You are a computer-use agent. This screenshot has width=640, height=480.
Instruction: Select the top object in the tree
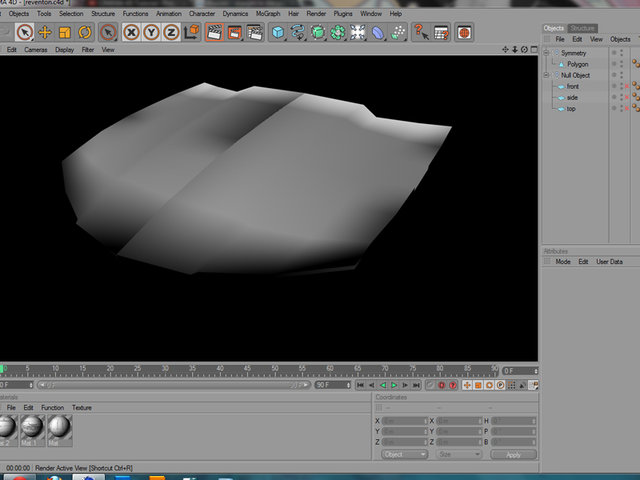[x=571, y=109]
